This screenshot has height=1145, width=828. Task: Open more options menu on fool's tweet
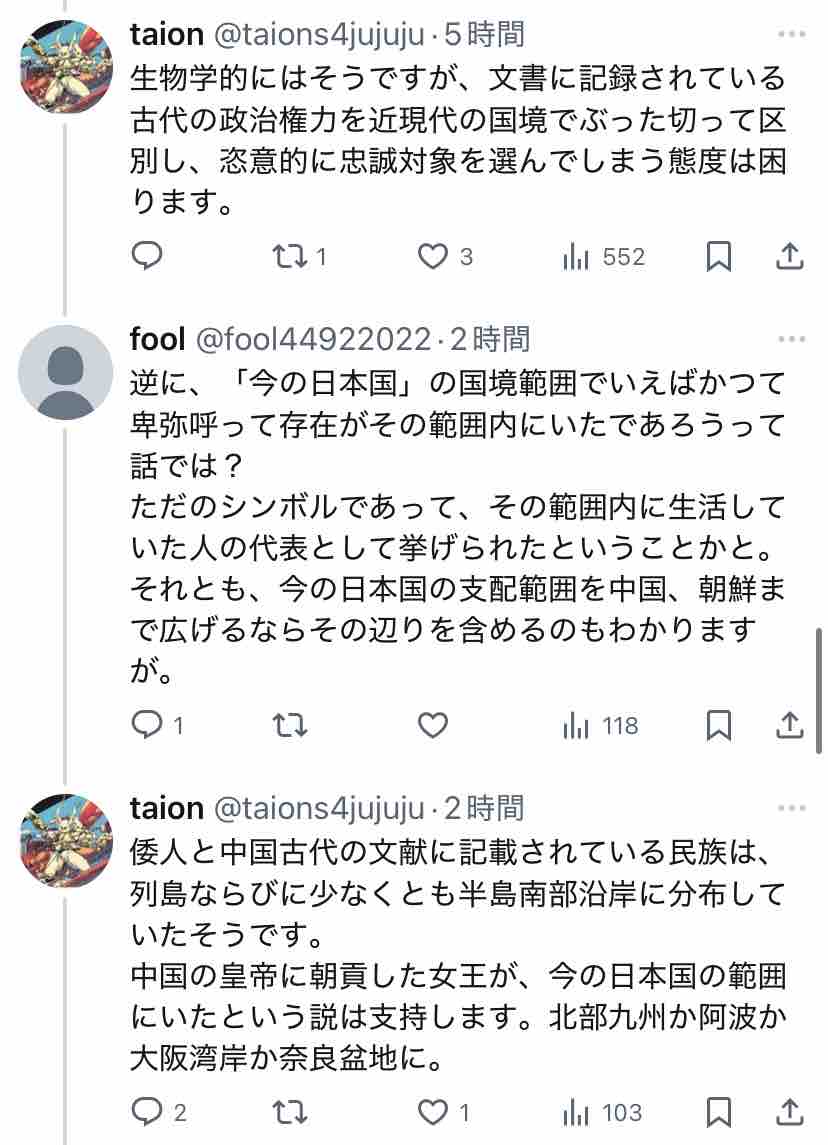790,339
